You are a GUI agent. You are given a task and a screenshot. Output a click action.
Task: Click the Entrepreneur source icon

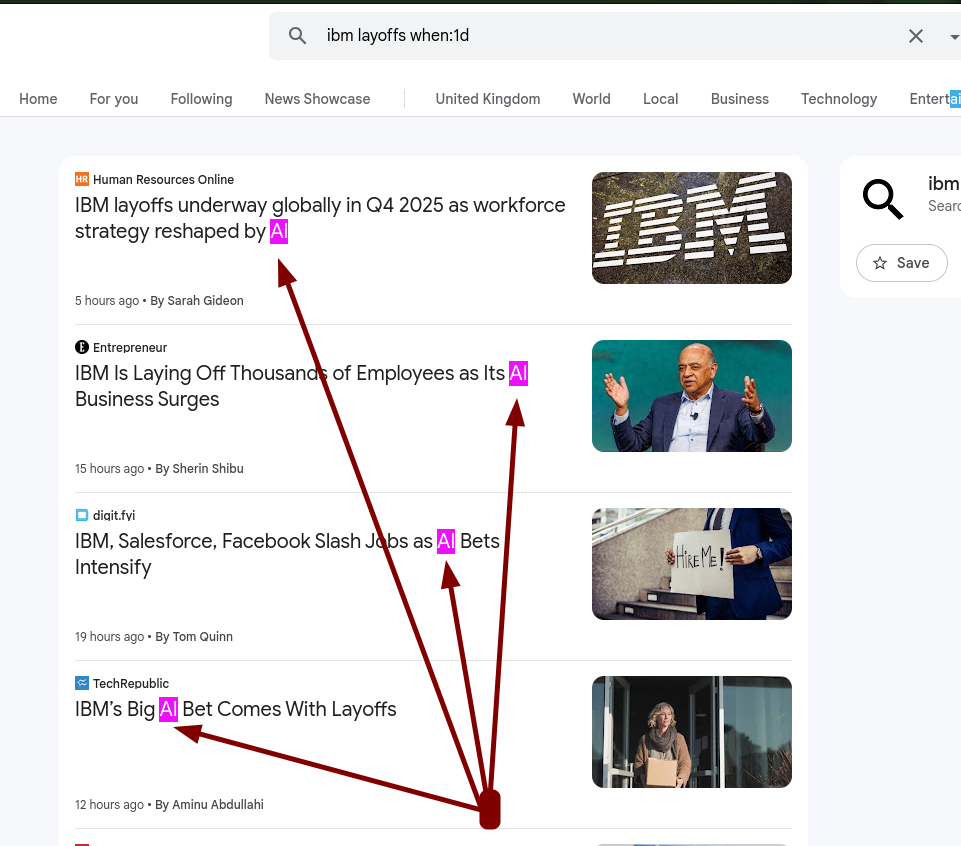click(x=82, y=348)
